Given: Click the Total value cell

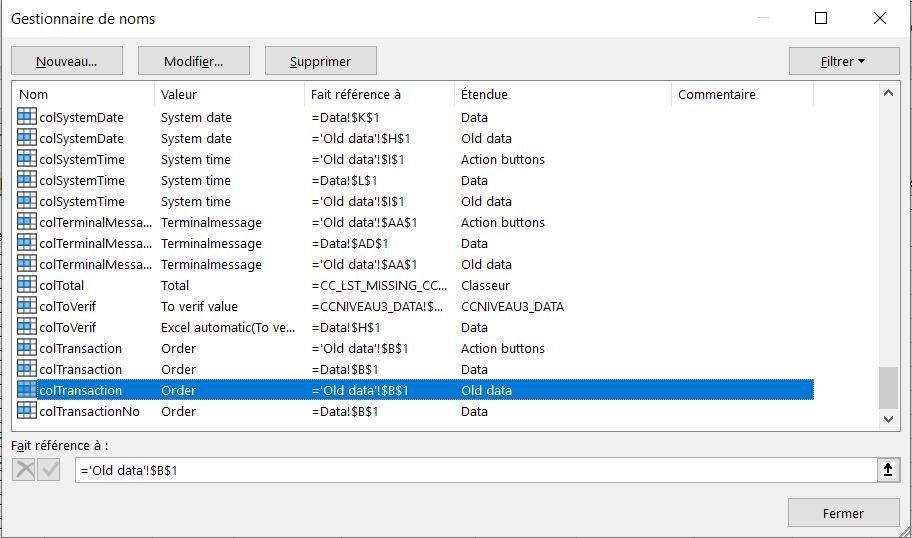Looking at the screenshot, I should tap(175, 286).
